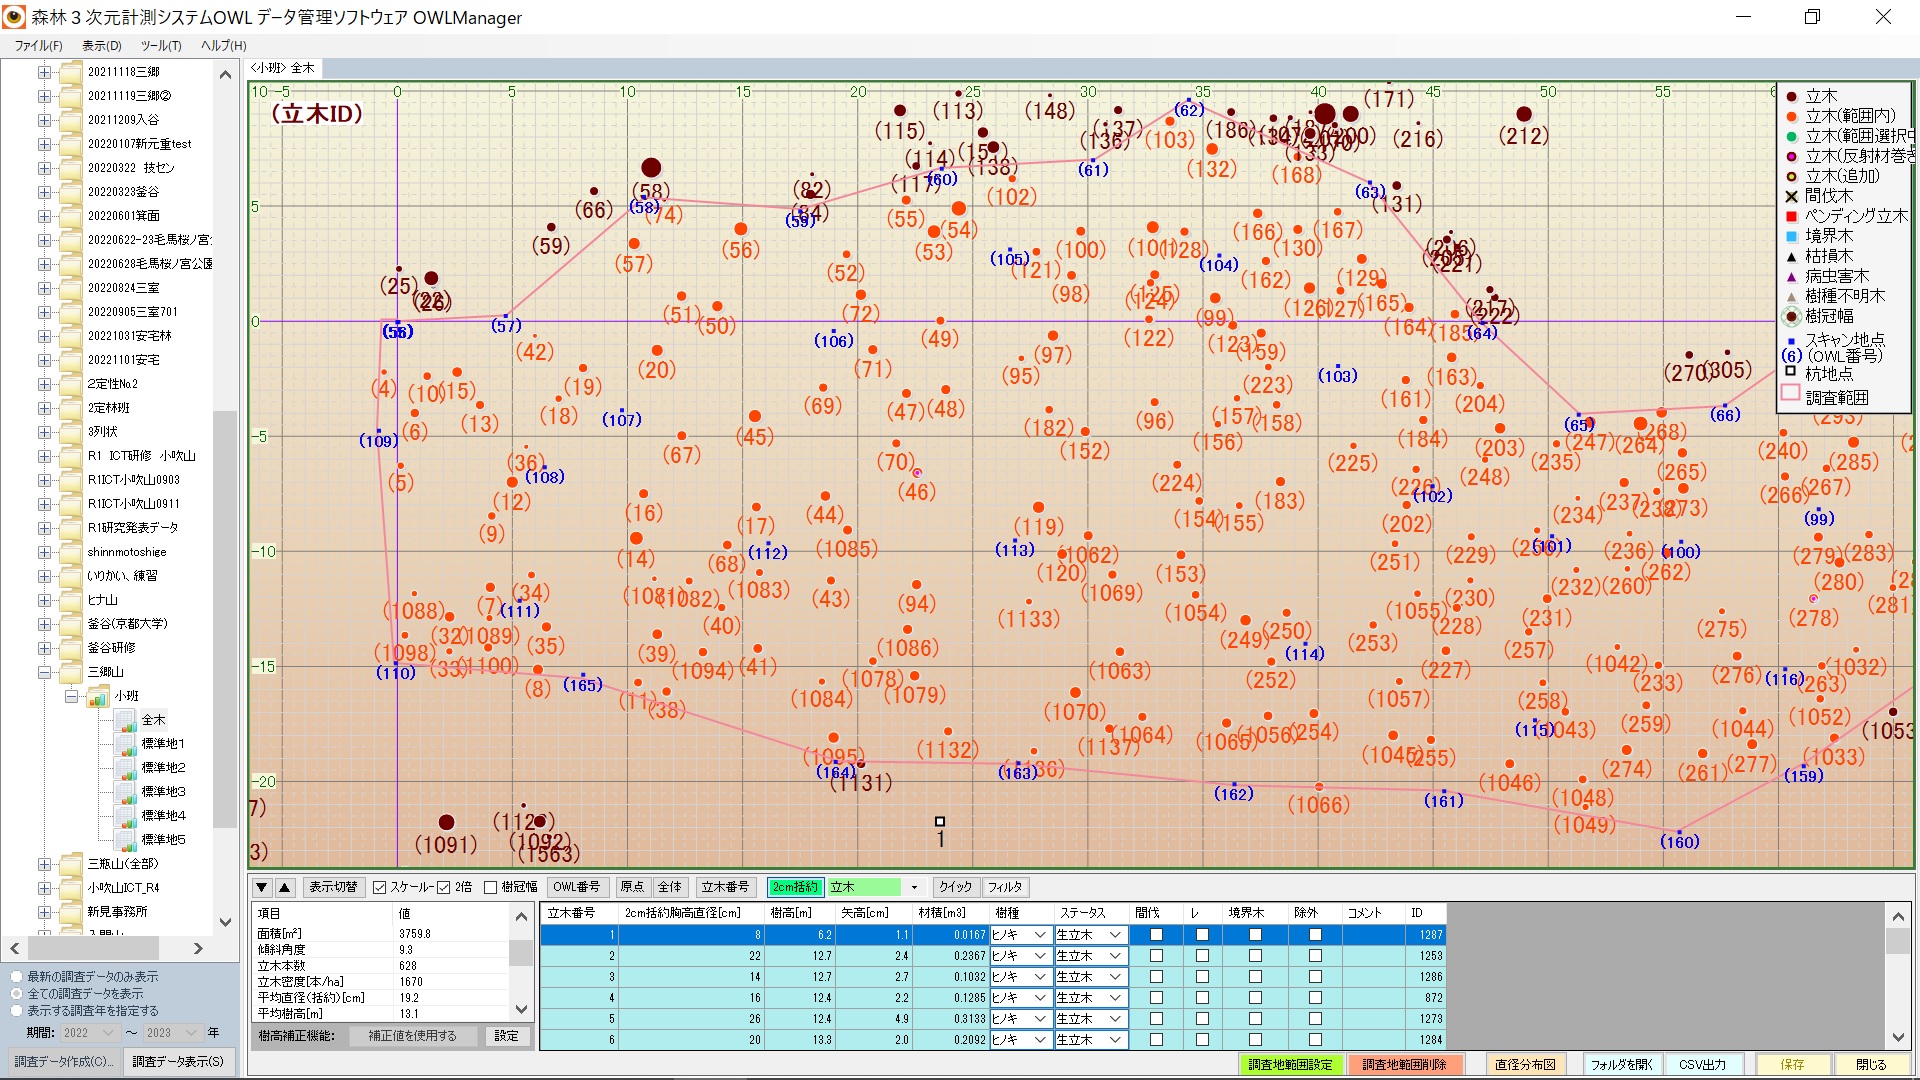This screenshot has height=1080, width=1920.
Task: Click the blue 境界木 legend swatch
Action: point(1792,236)
